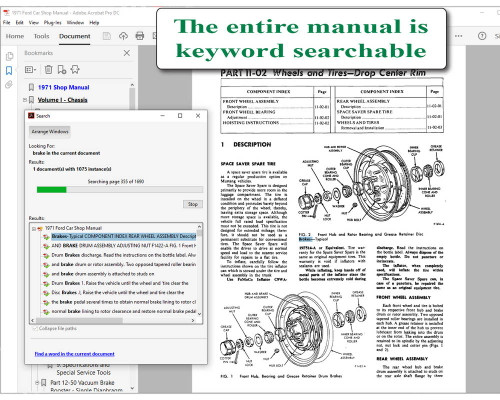
Task: Click the green search progress bar
Action: [52, 190]
